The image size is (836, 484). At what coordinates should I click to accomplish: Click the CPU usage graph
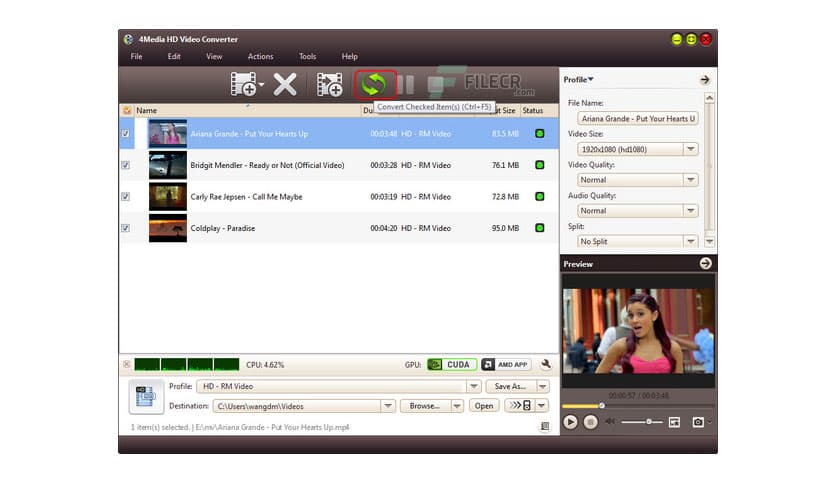tap(187, 365)
